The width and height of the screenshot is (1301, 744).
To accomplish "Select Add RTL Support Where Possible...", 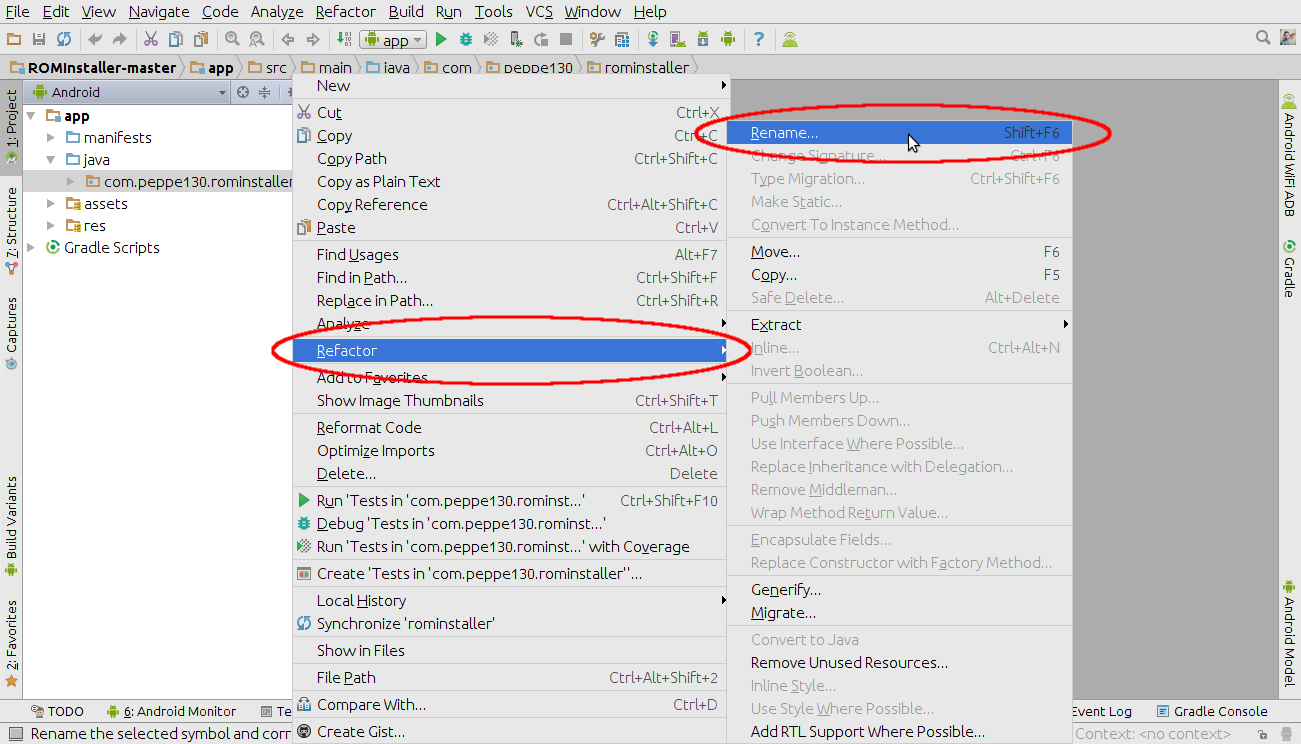I will point(900,732).
